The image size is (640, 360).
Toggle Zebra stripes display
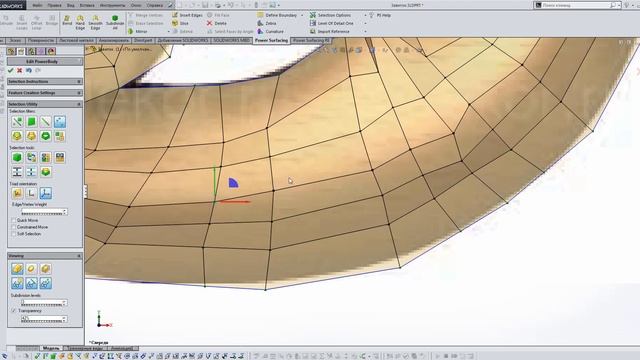[267, 23]
